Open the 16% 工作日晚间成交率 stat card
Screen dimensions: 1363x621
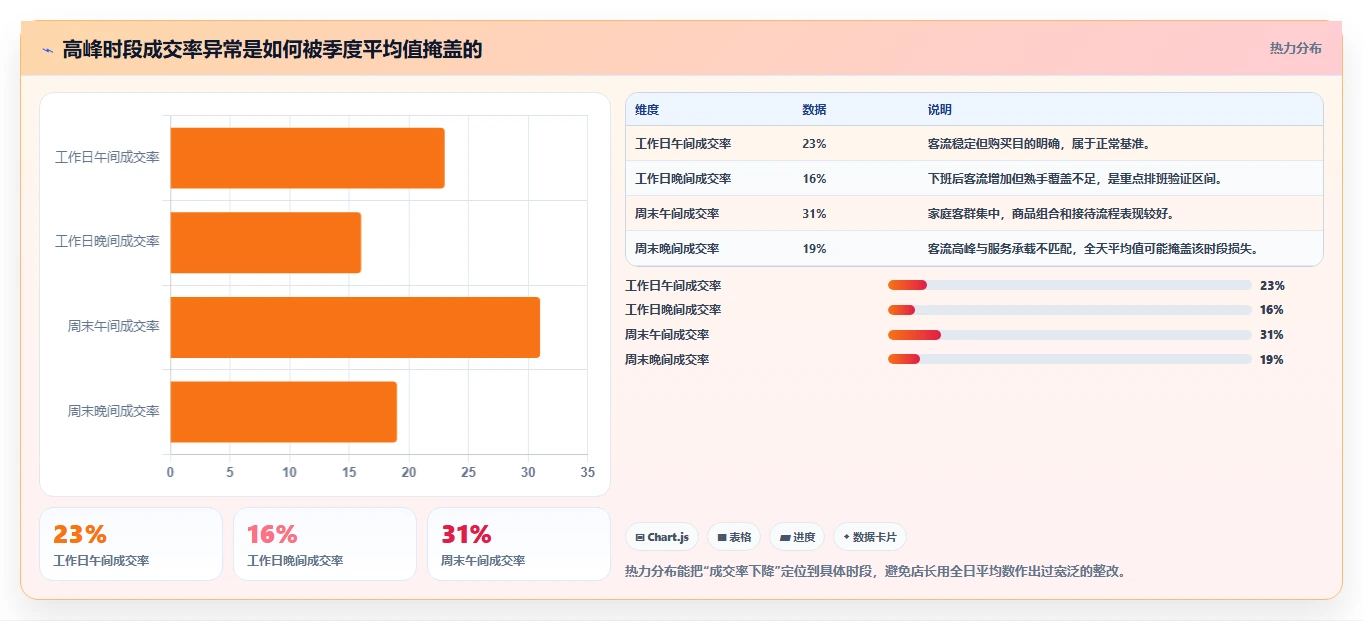click(x=324, y=544)
